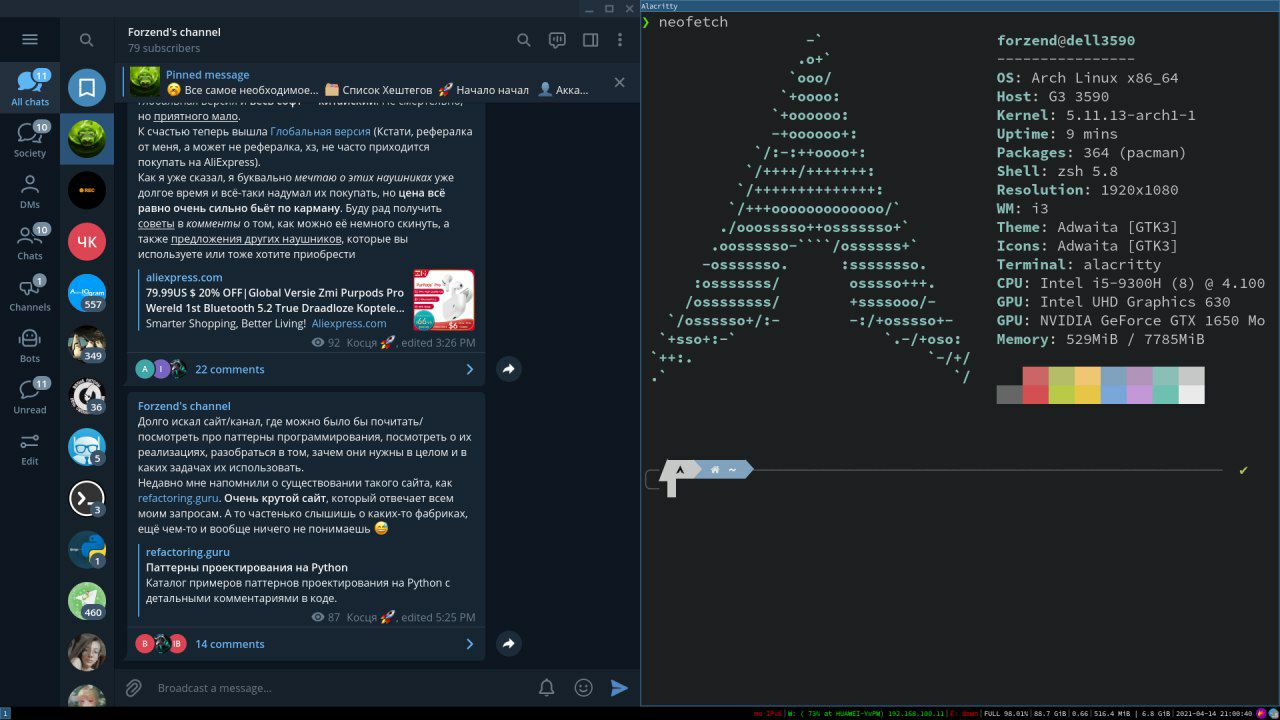The width and height of the screenshot is (1280, 720).
Task: Click refactoring.guru link in post text
Action: coord(180,498)
